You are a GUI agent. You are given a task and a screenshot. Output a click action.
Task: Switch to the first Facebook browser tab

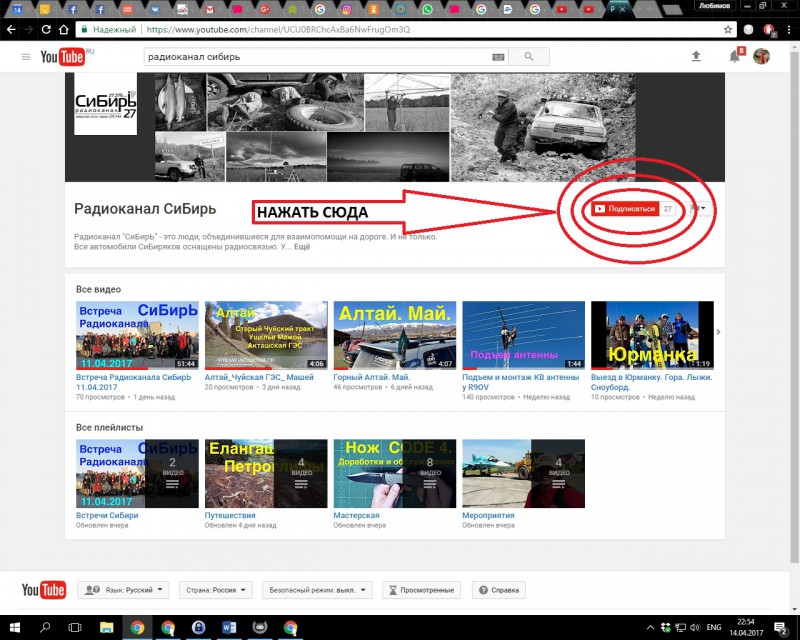pyautogui.click(x=72, y=9)
